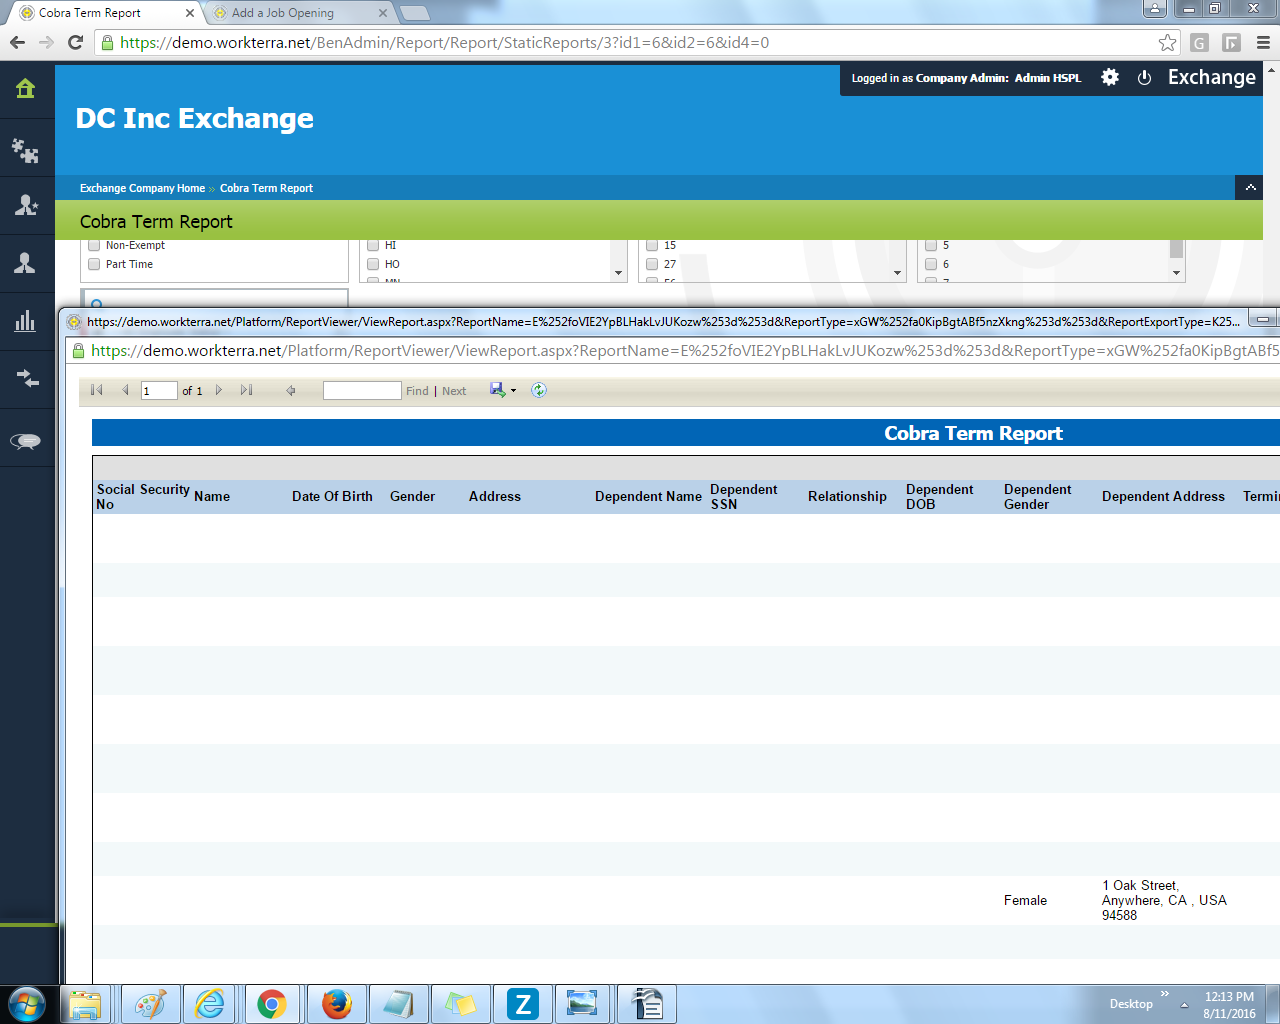Enable the checkbox labeled 27

pyautogui.click(x=652, y=264)
